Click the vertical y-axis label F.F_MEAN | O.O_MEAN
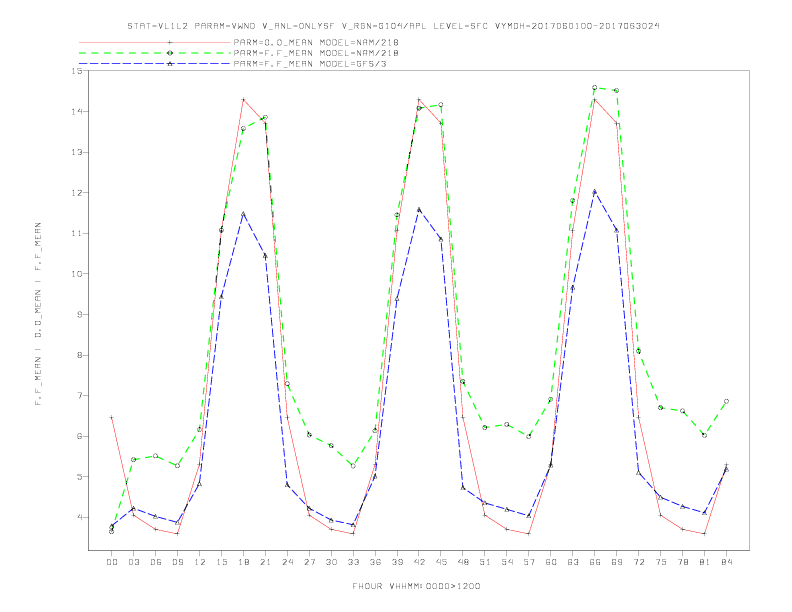 [x=38, y=314]
